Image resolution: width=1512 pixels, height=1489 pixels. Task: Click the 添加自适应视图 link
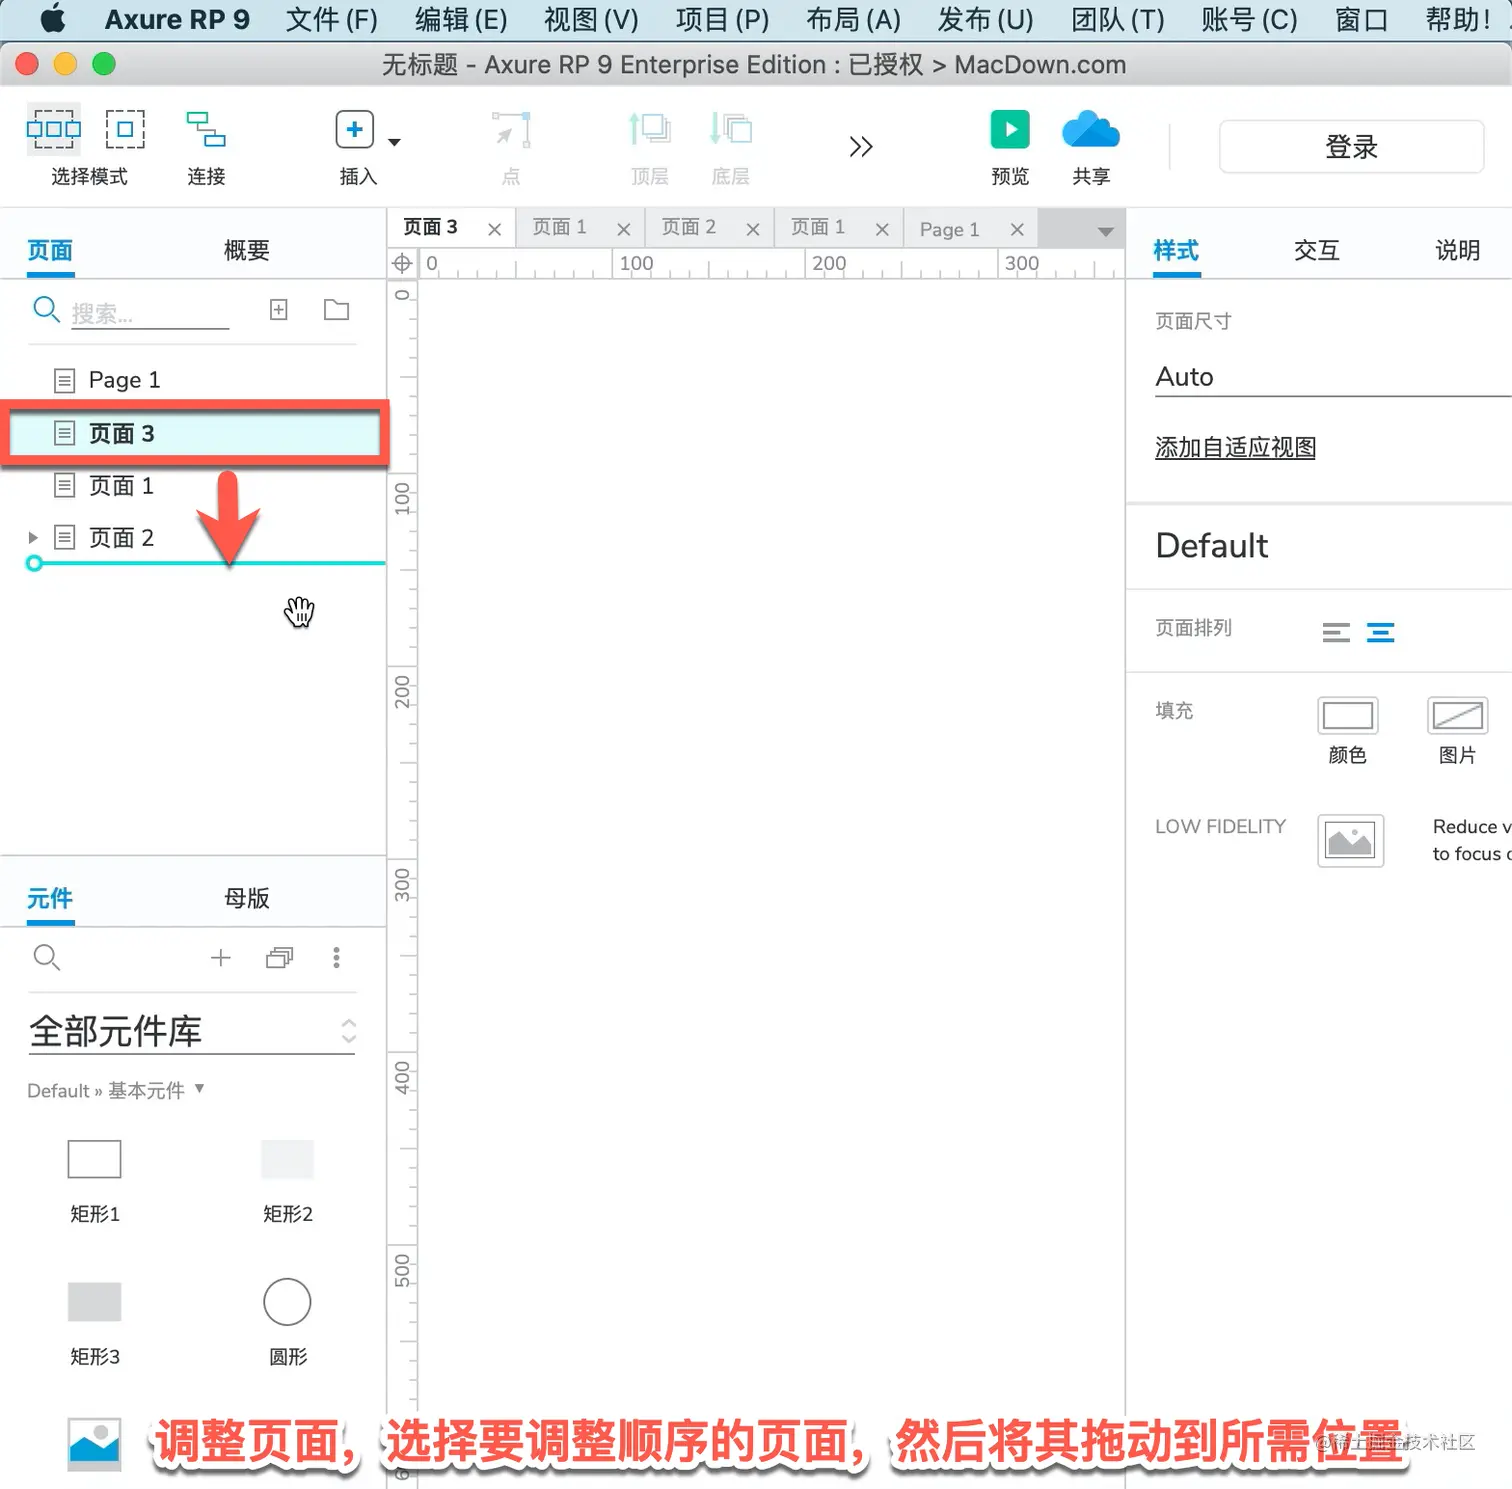click(x=1235, y=447)
